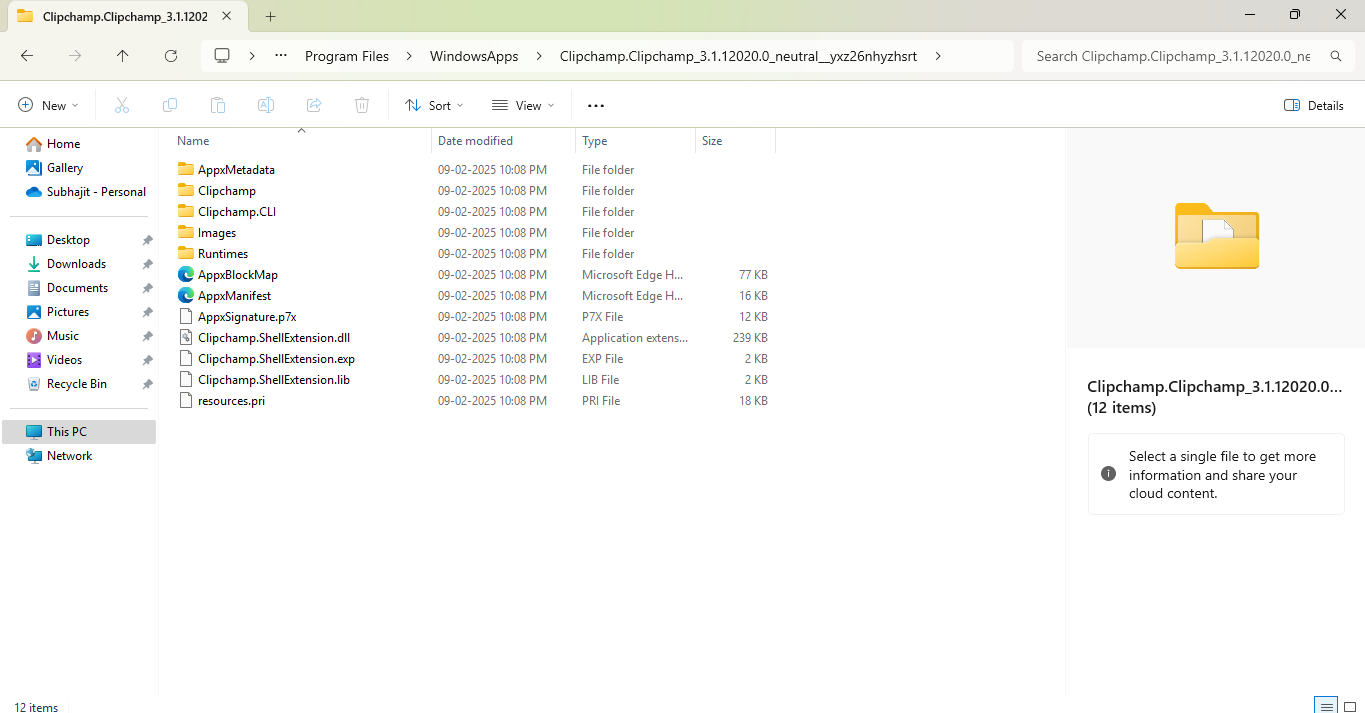The height and width of the screenshot is (713, 1365).
Task: Select the Runtimes folder
Action: pyautogui.click(x=223, y=254)
